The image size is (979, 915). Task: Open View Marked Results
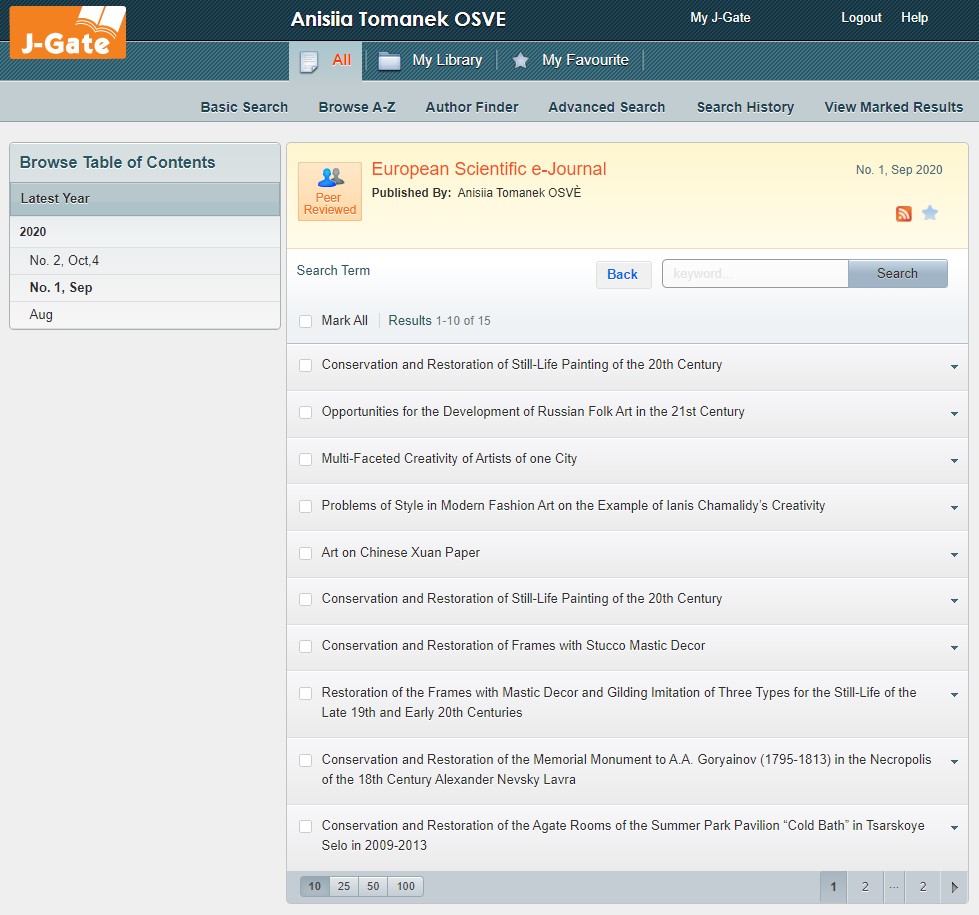(x=893, y=107)
